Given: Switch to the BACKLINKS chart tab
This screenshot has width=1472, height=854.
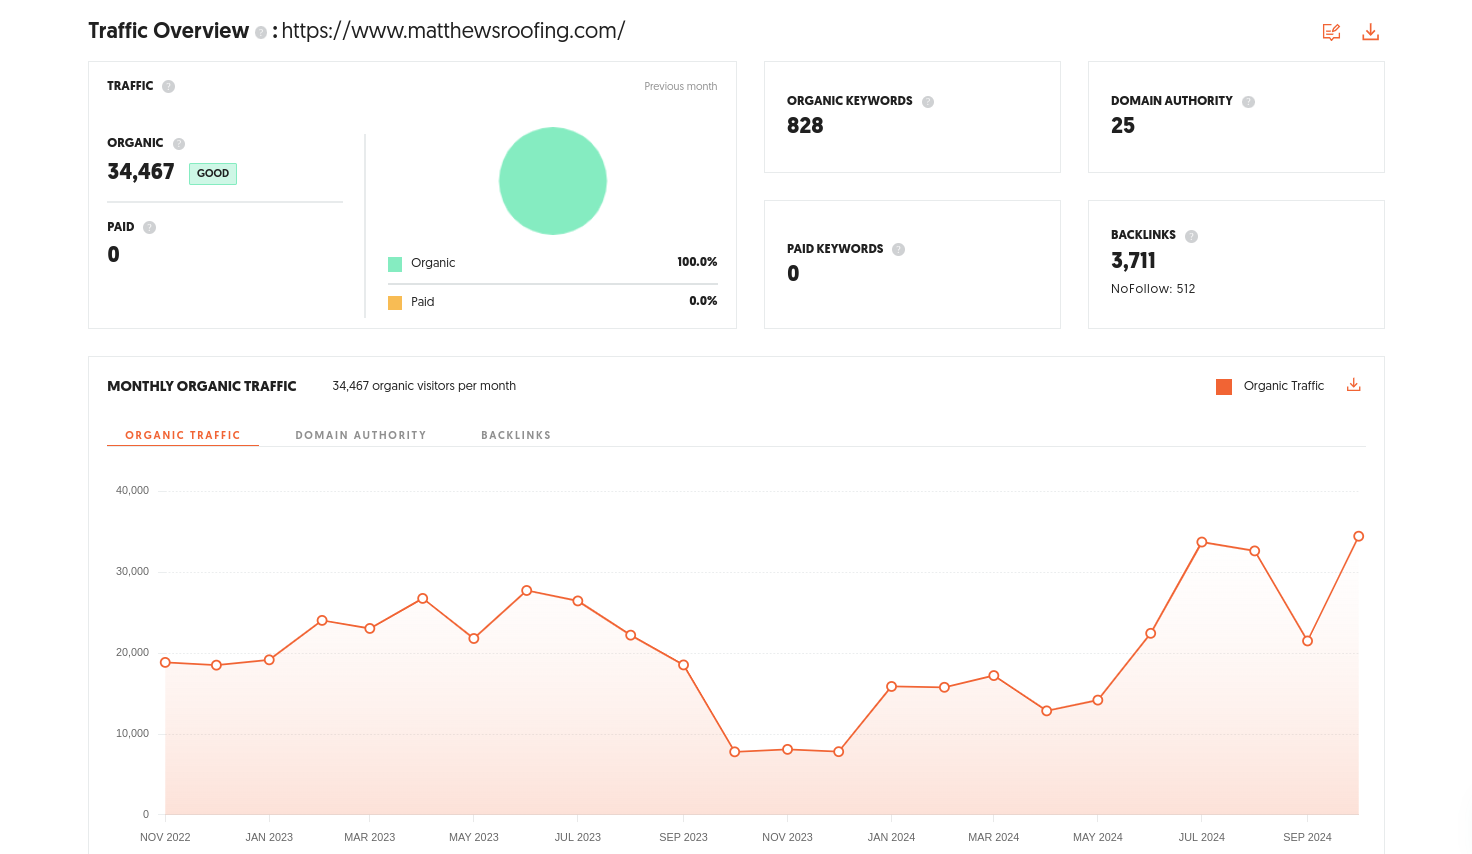Looking at the screenshot, I should pos(516,435).
